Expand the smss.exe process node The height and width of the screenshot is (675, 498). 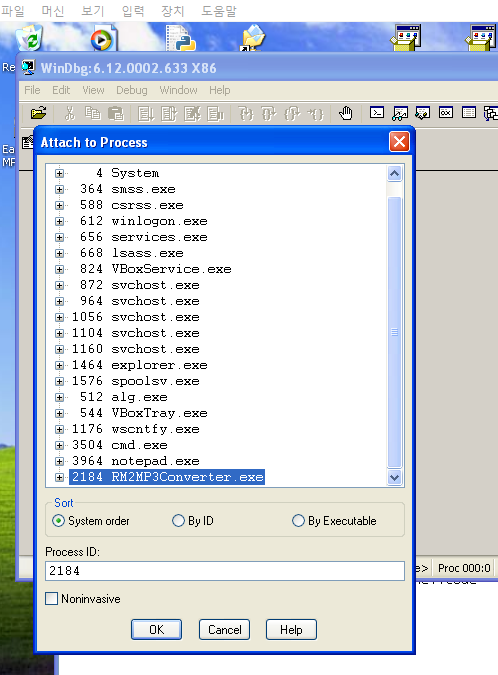pos(59,189)
